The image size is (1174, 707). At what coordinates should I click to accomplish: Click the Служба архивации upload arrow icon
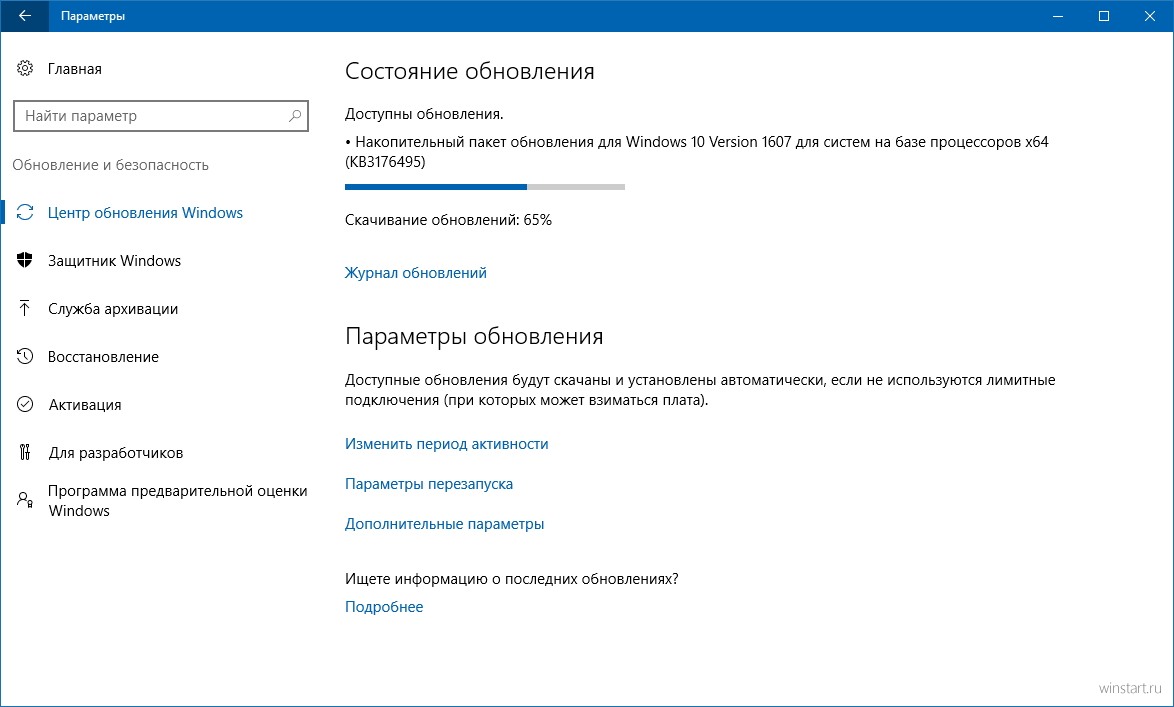[25, 309]
